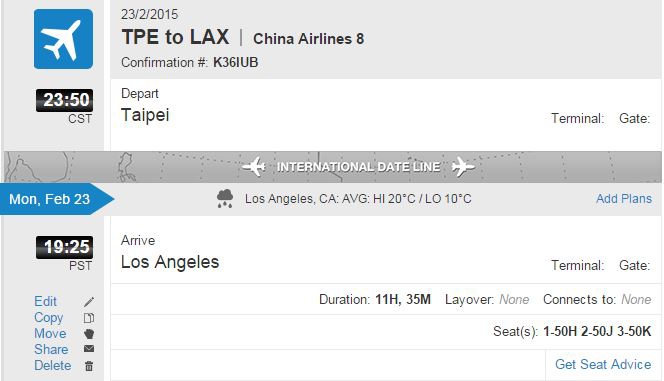Click the TPE to LAX flight title

click(x=175, y=37)
